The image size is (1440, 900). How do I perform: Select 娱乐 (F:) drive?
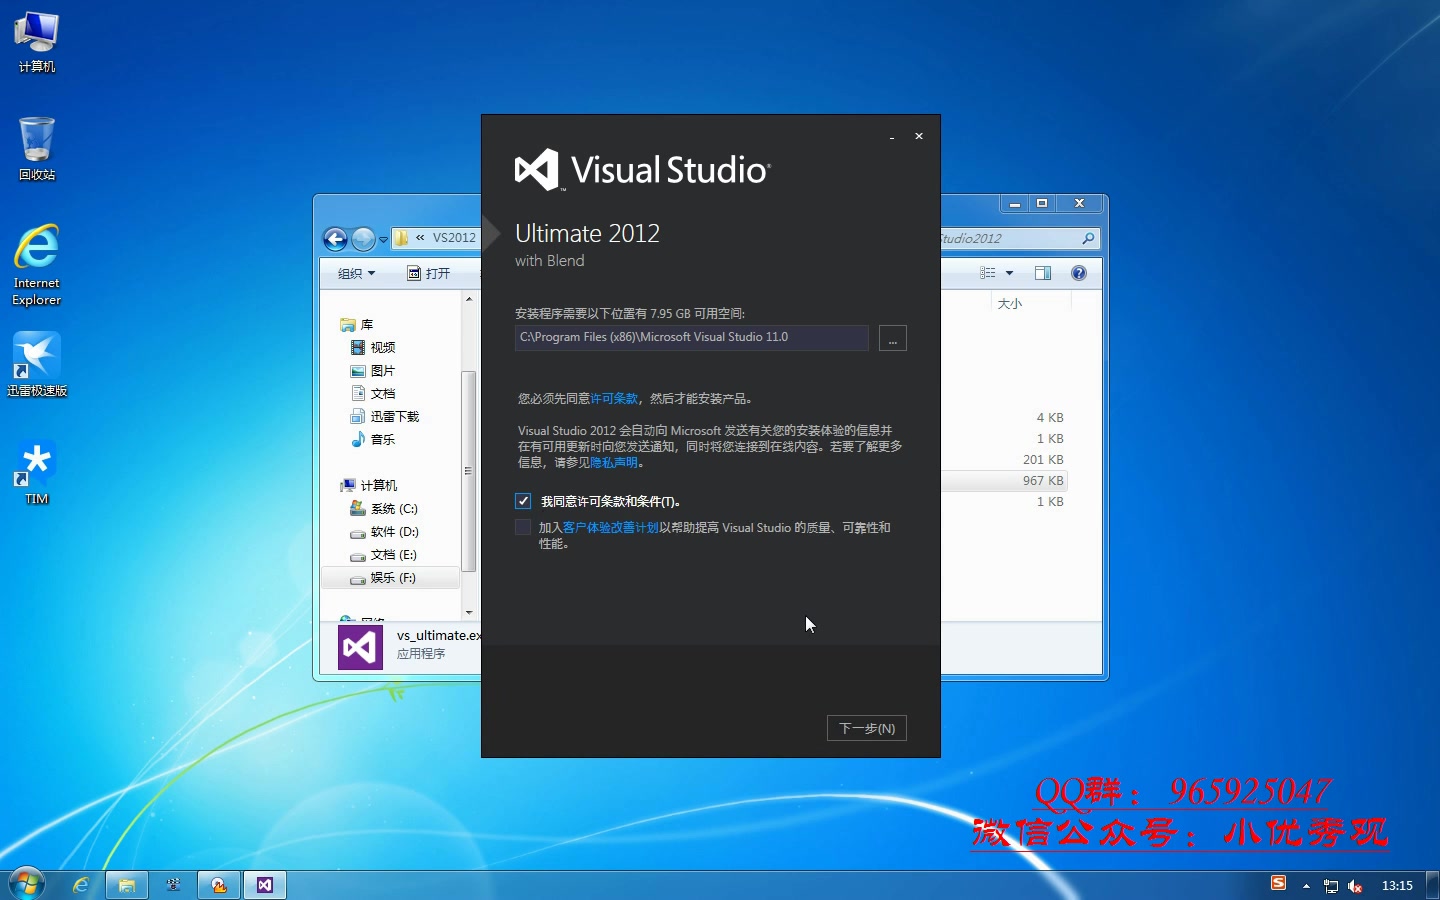(391, 578)
